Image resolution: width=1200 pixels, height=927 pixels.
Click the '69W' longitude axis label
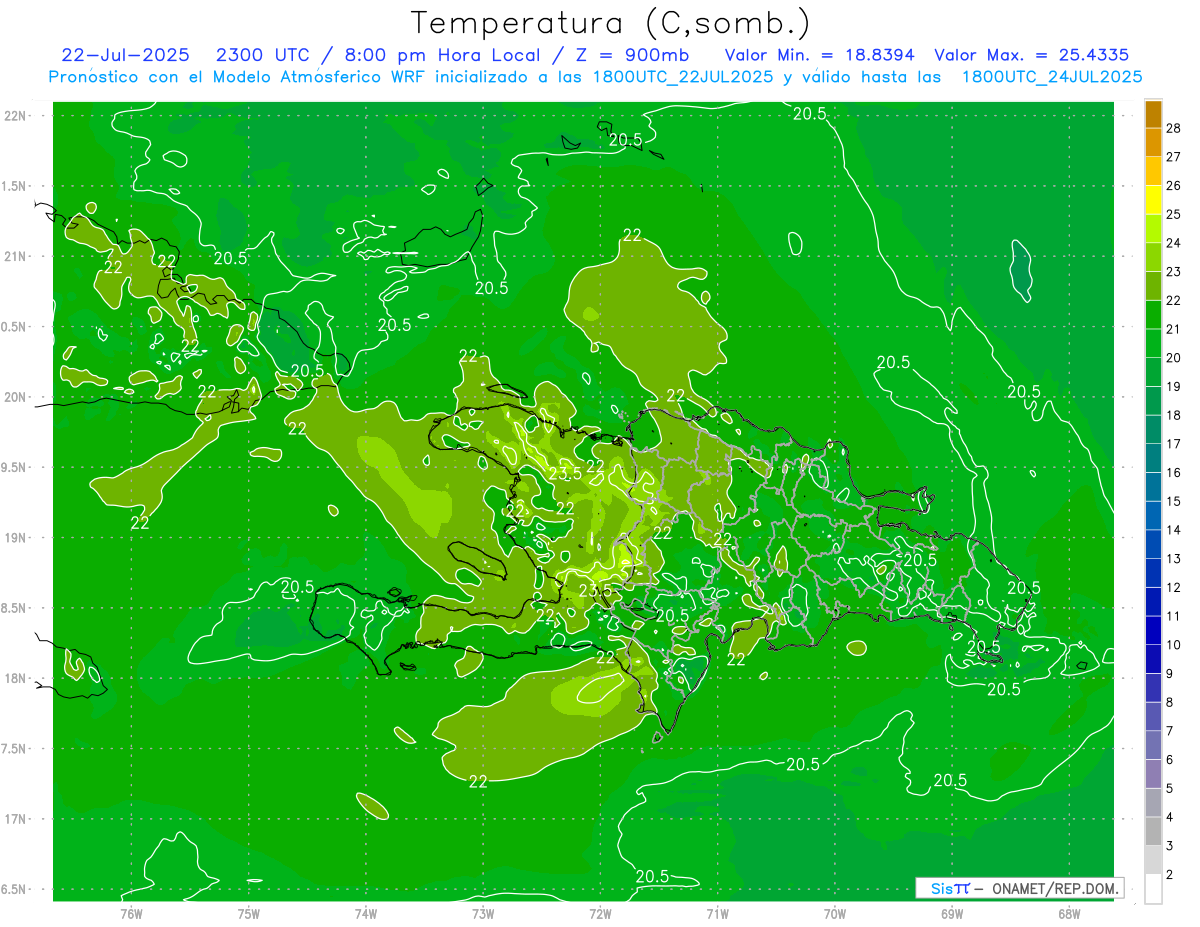click(952, 913)
